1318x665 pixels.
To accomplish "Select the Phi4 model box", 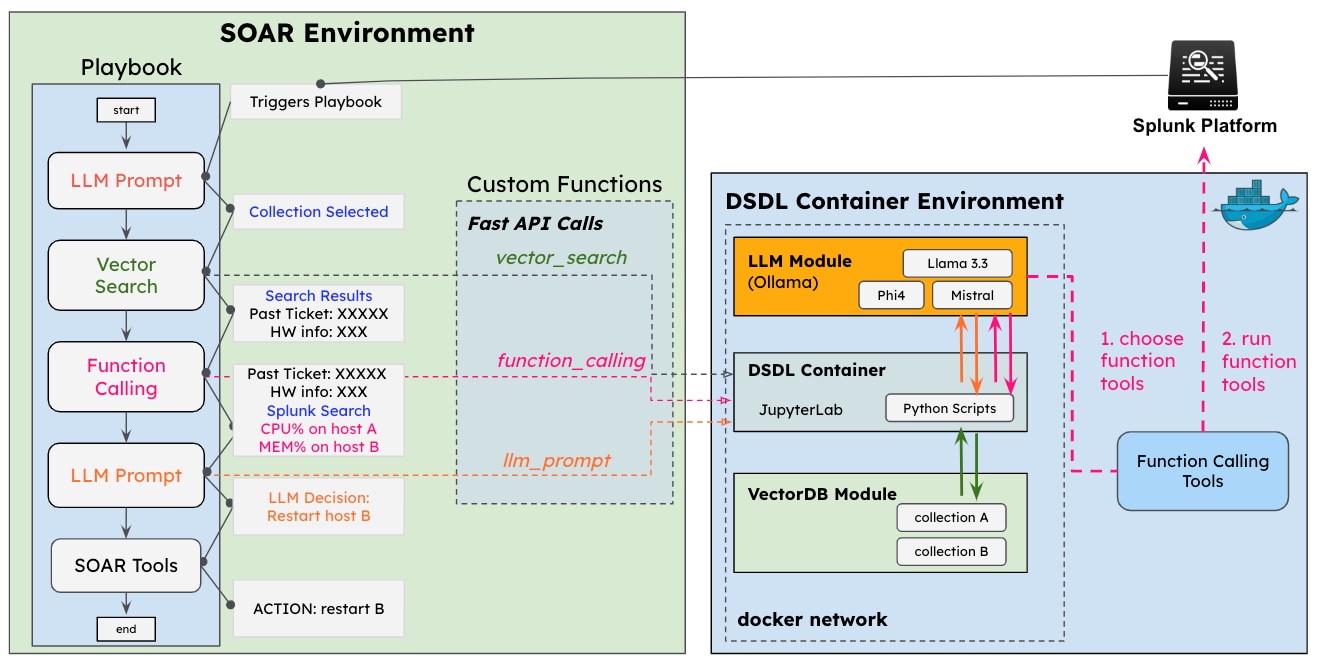I will pos(892,296).
